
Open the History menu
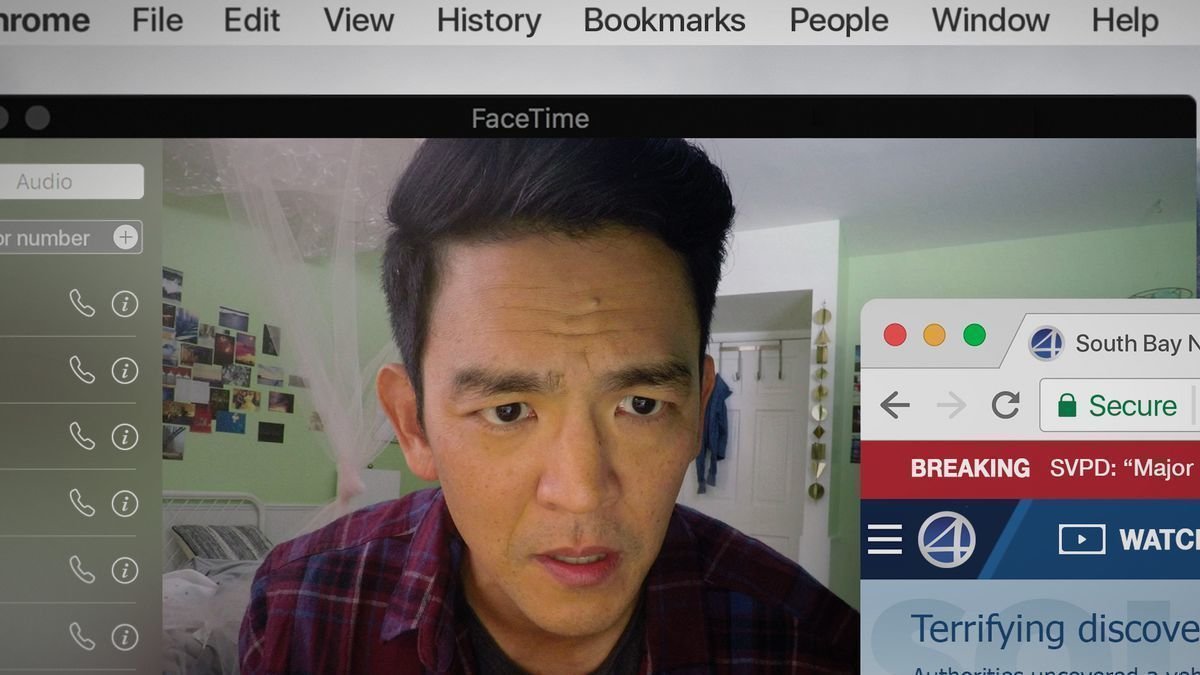coord(488,20)
